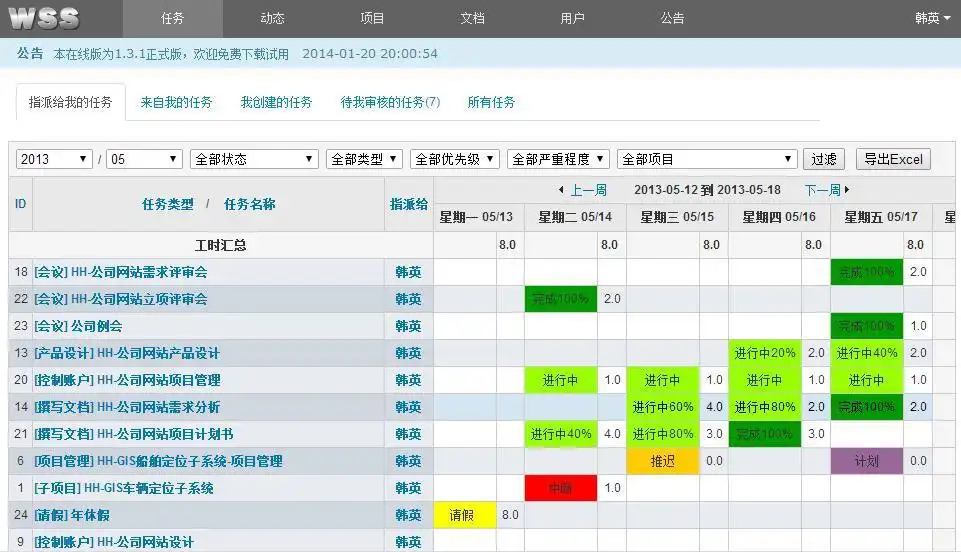Click the purple 计划 status cell
This screenshot has height=552, width=961.
pos(867,461)
